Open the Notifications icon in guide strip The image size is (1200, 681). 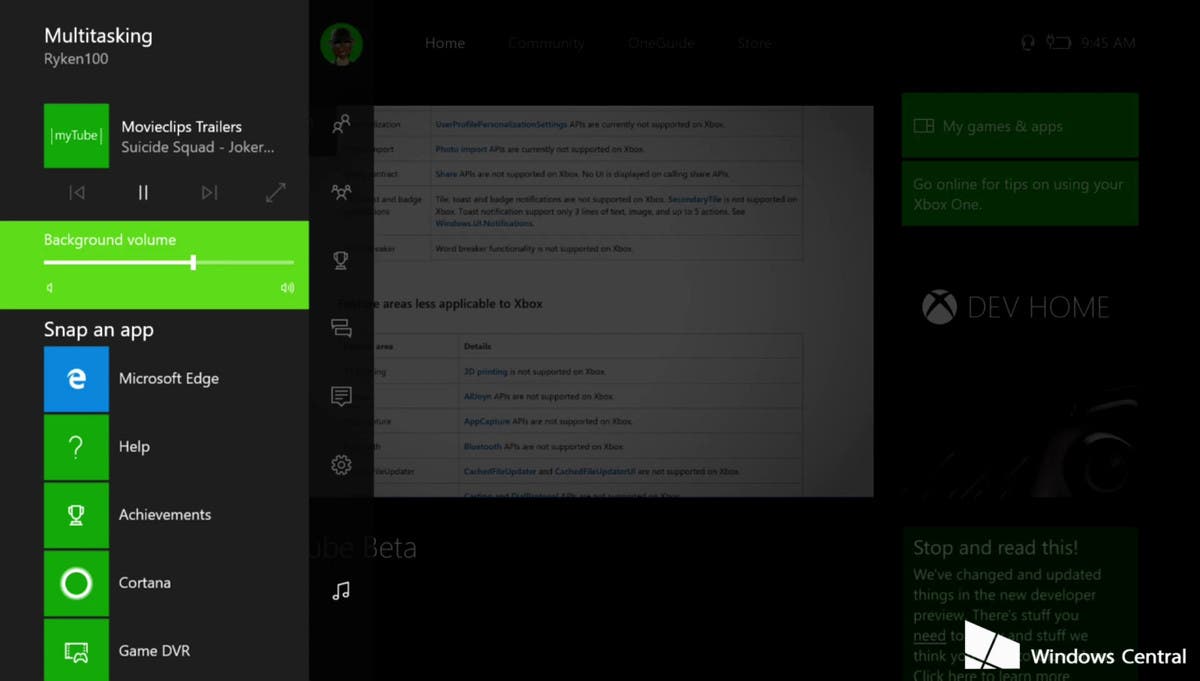pos(341,397)
